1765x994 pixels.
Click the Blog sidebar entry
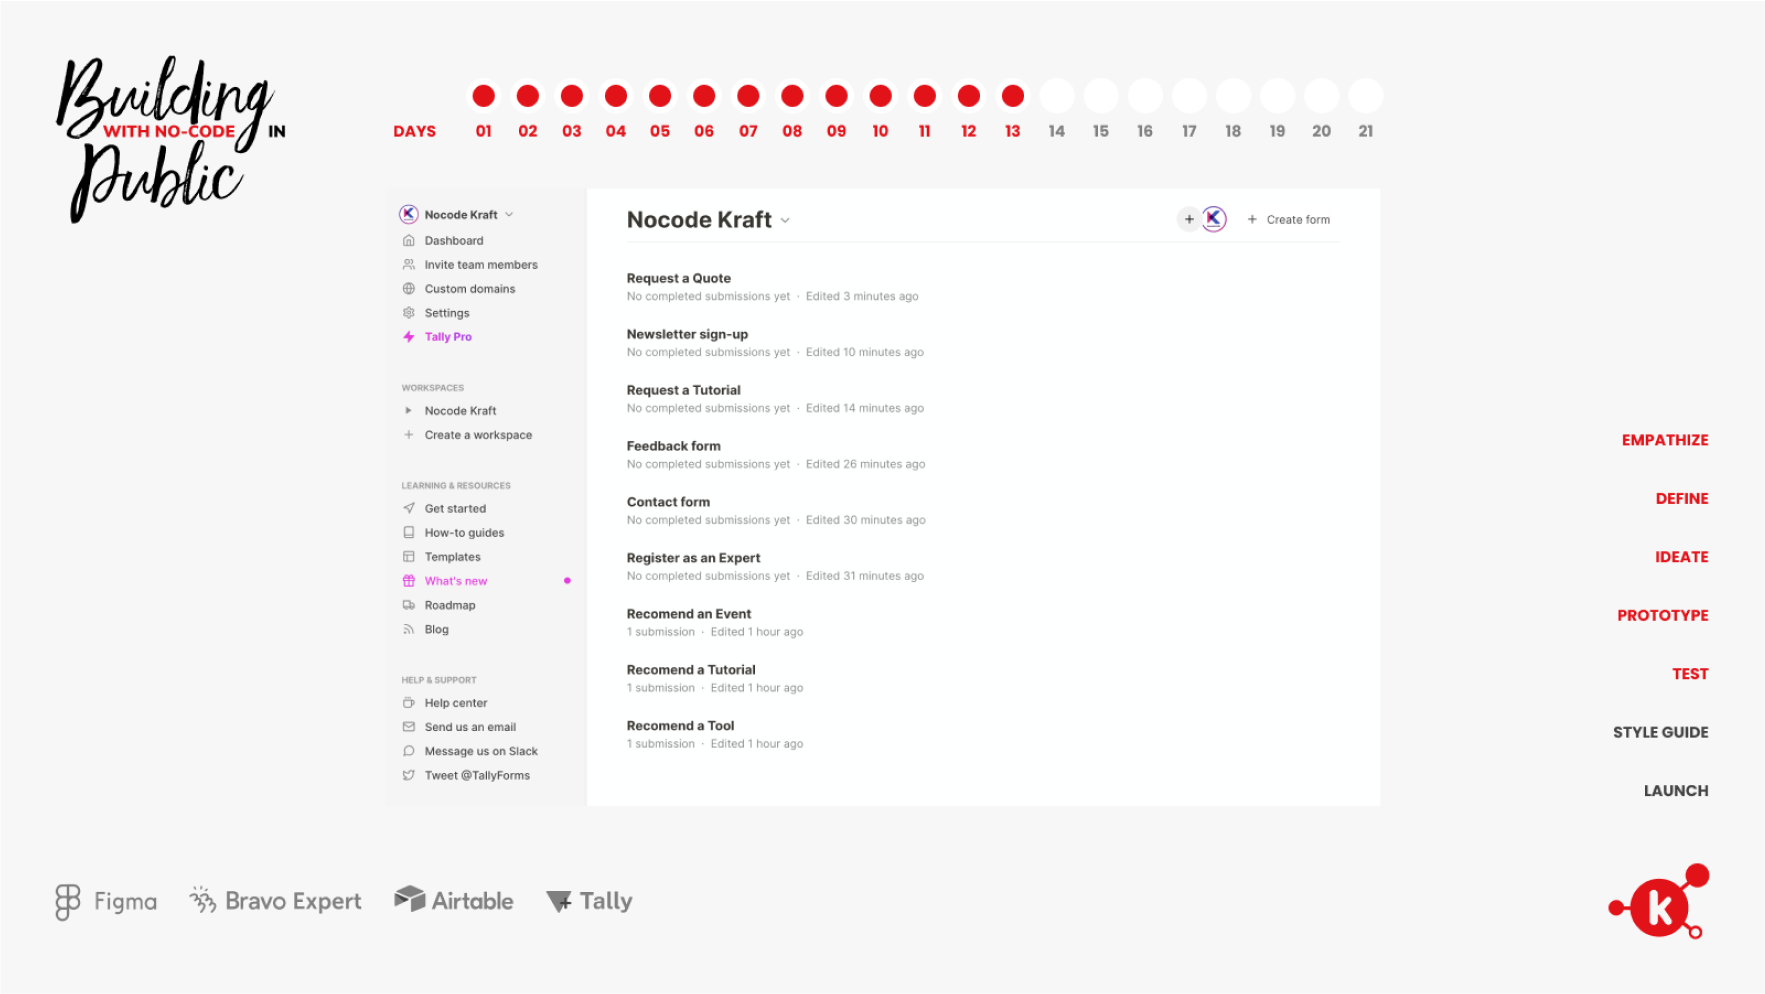[x=437, y=629]
